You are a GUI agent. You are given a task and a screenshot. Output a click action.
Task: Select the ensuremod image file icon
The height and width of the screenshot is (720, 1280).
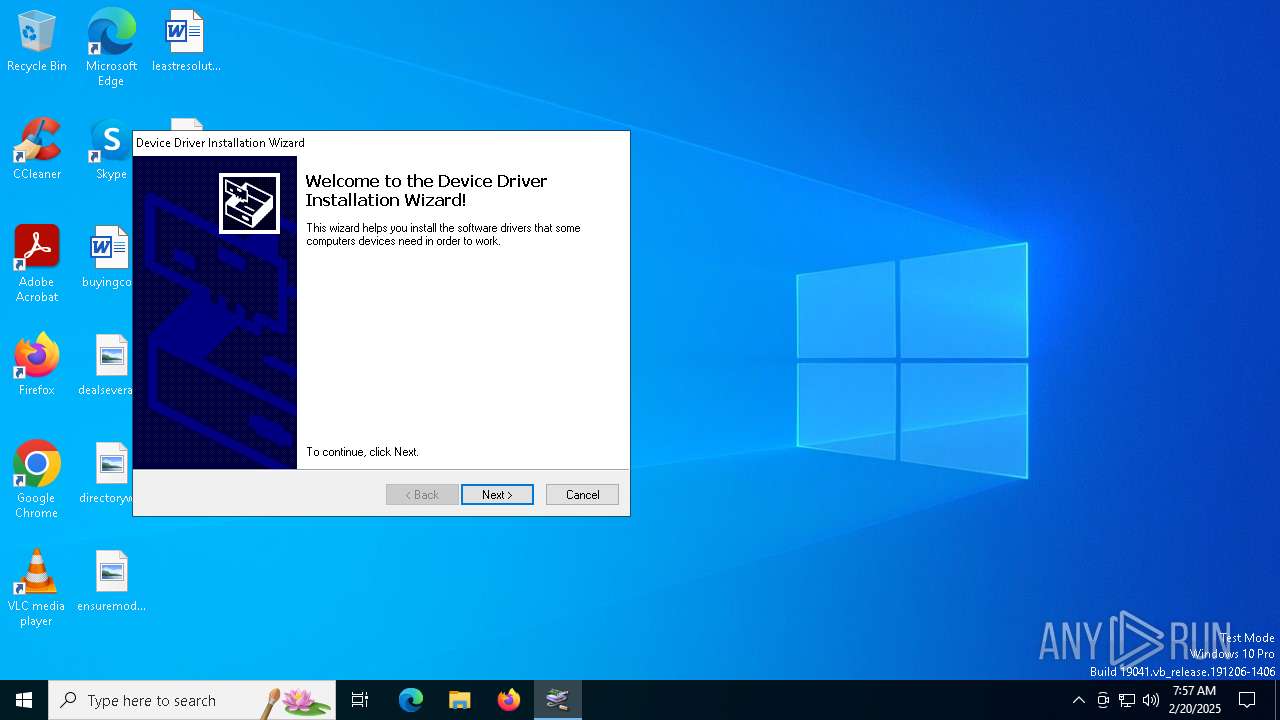[x=111, y=581]
